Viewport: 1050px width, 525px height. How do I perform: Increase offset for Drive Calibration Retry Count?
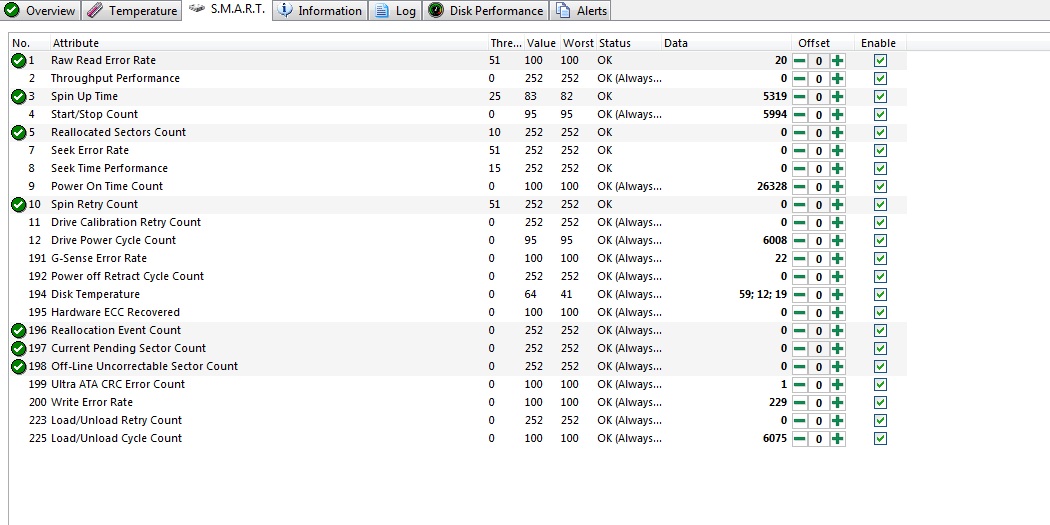[x=837, y=223]
